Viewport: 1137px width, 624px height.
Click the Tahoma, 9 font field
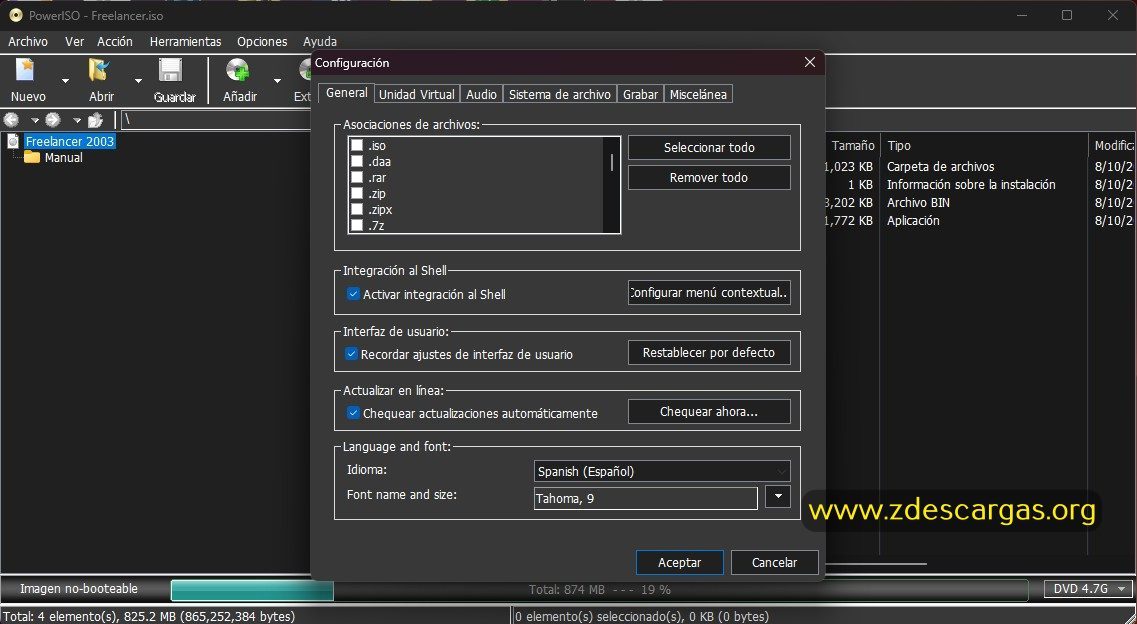point(645,499)
